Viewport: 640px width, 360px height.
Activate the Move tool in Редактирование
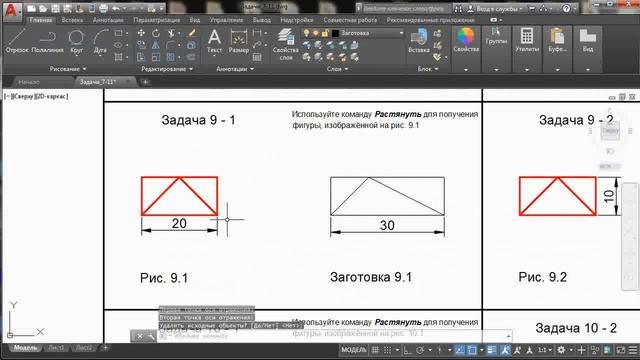click(x=141, y=33)
